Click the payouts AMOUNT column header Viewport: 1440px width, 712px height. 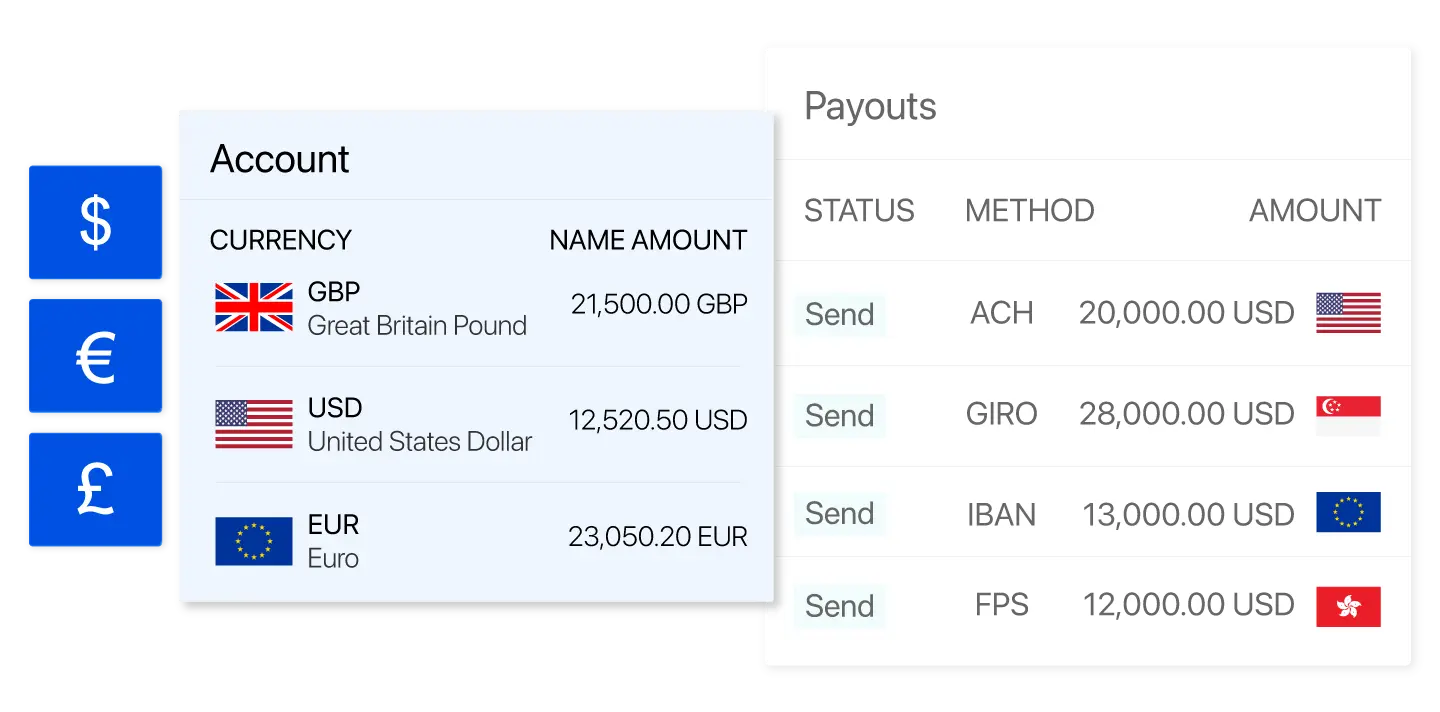click(1315, 211)
